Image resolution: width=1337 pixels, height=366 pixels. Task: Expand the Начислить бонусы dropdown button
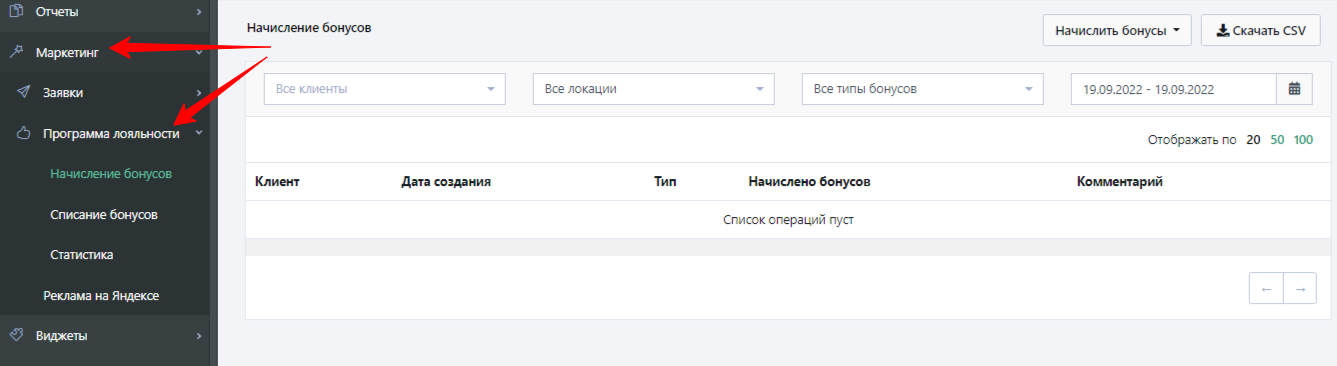(1117, 30)
